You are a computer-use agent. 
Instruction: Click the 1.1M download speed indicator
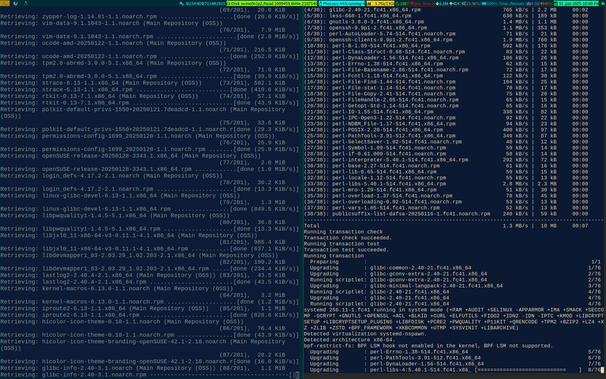(x=442, y=3)
